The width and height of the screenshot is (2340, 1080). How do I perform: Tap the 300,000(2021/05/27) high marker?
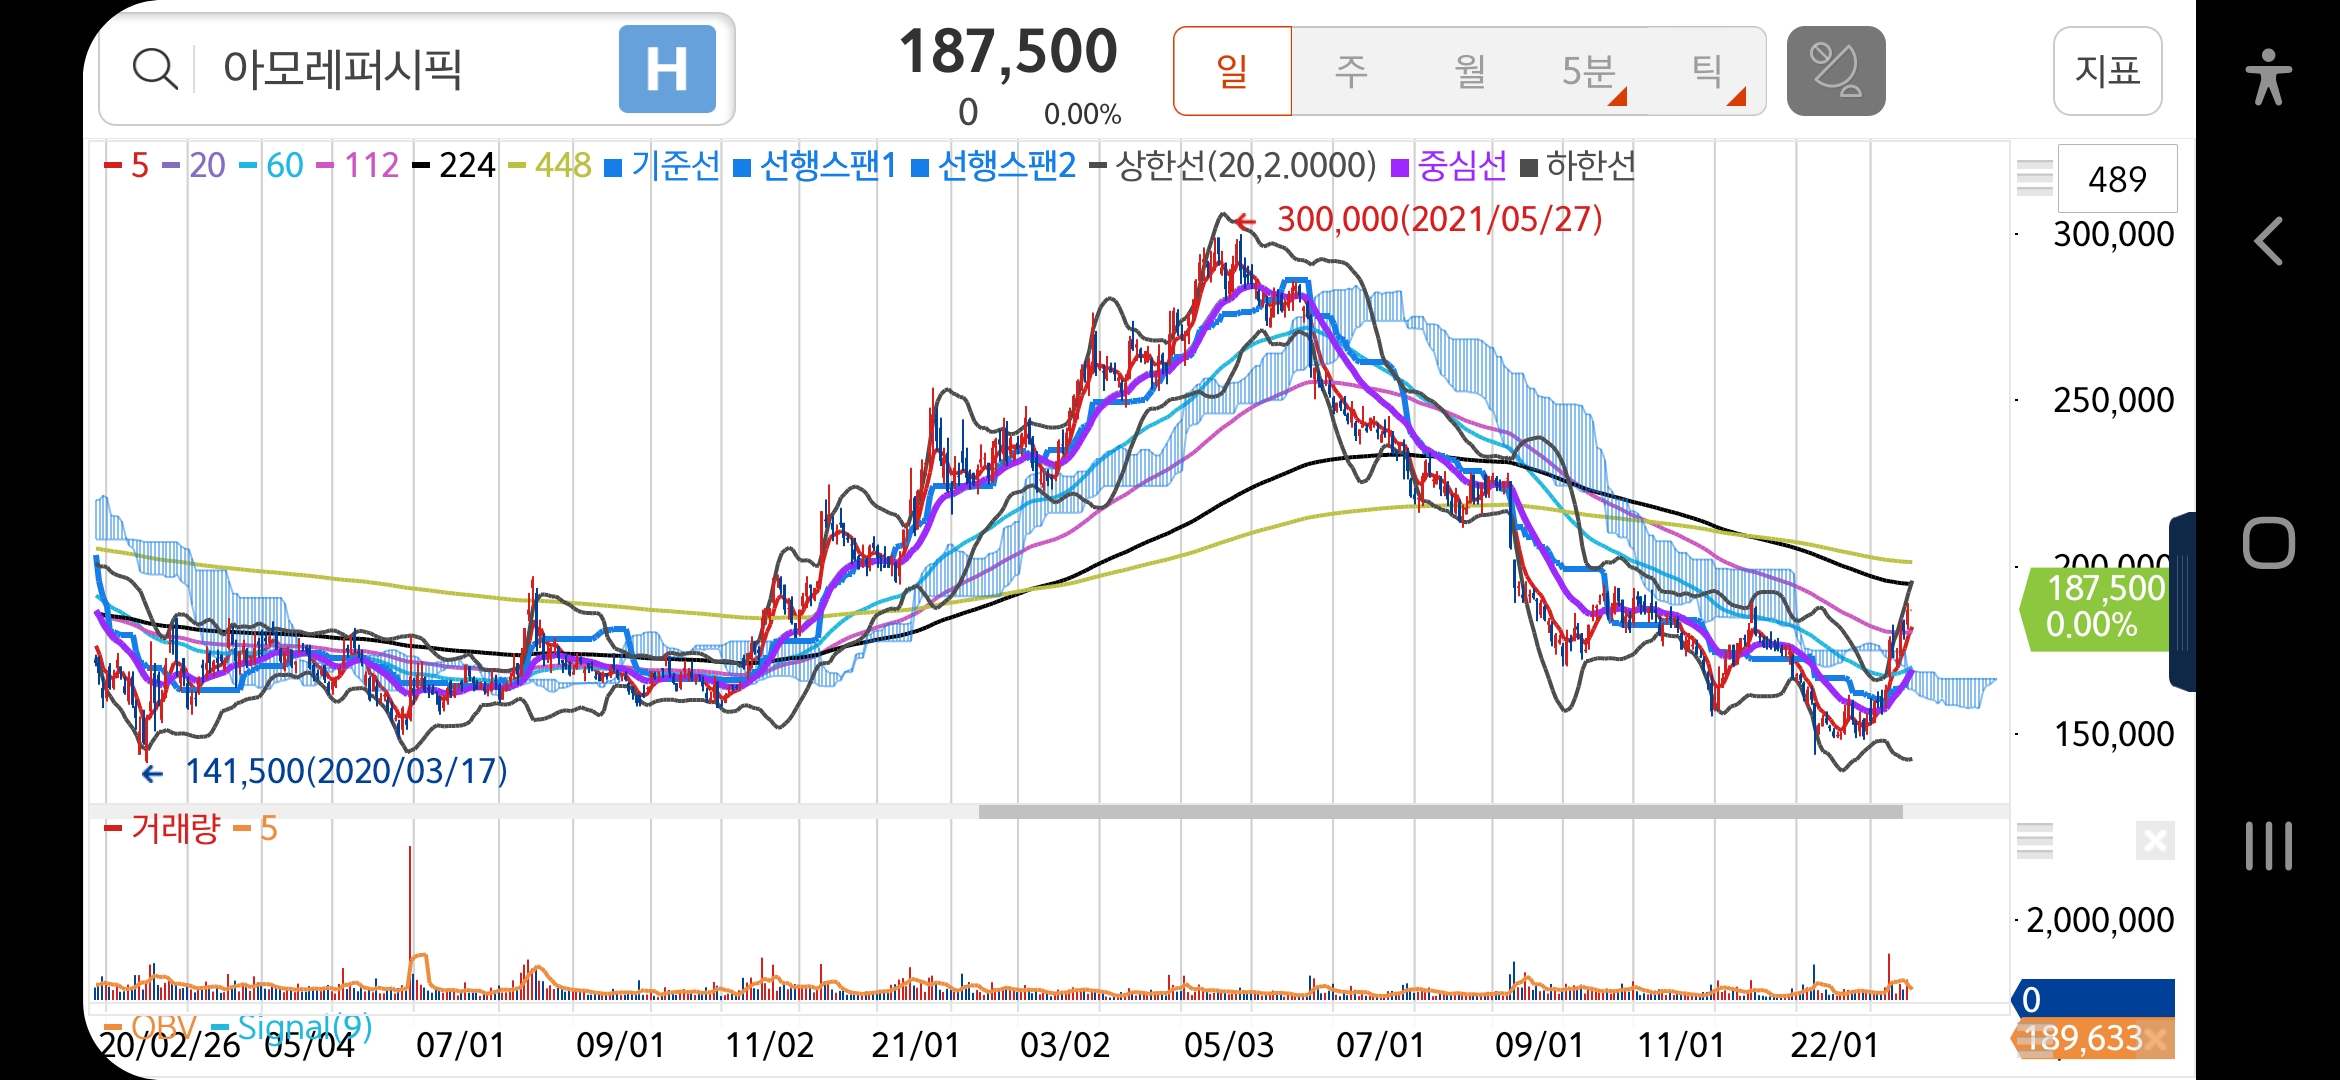coord(1420,219)
